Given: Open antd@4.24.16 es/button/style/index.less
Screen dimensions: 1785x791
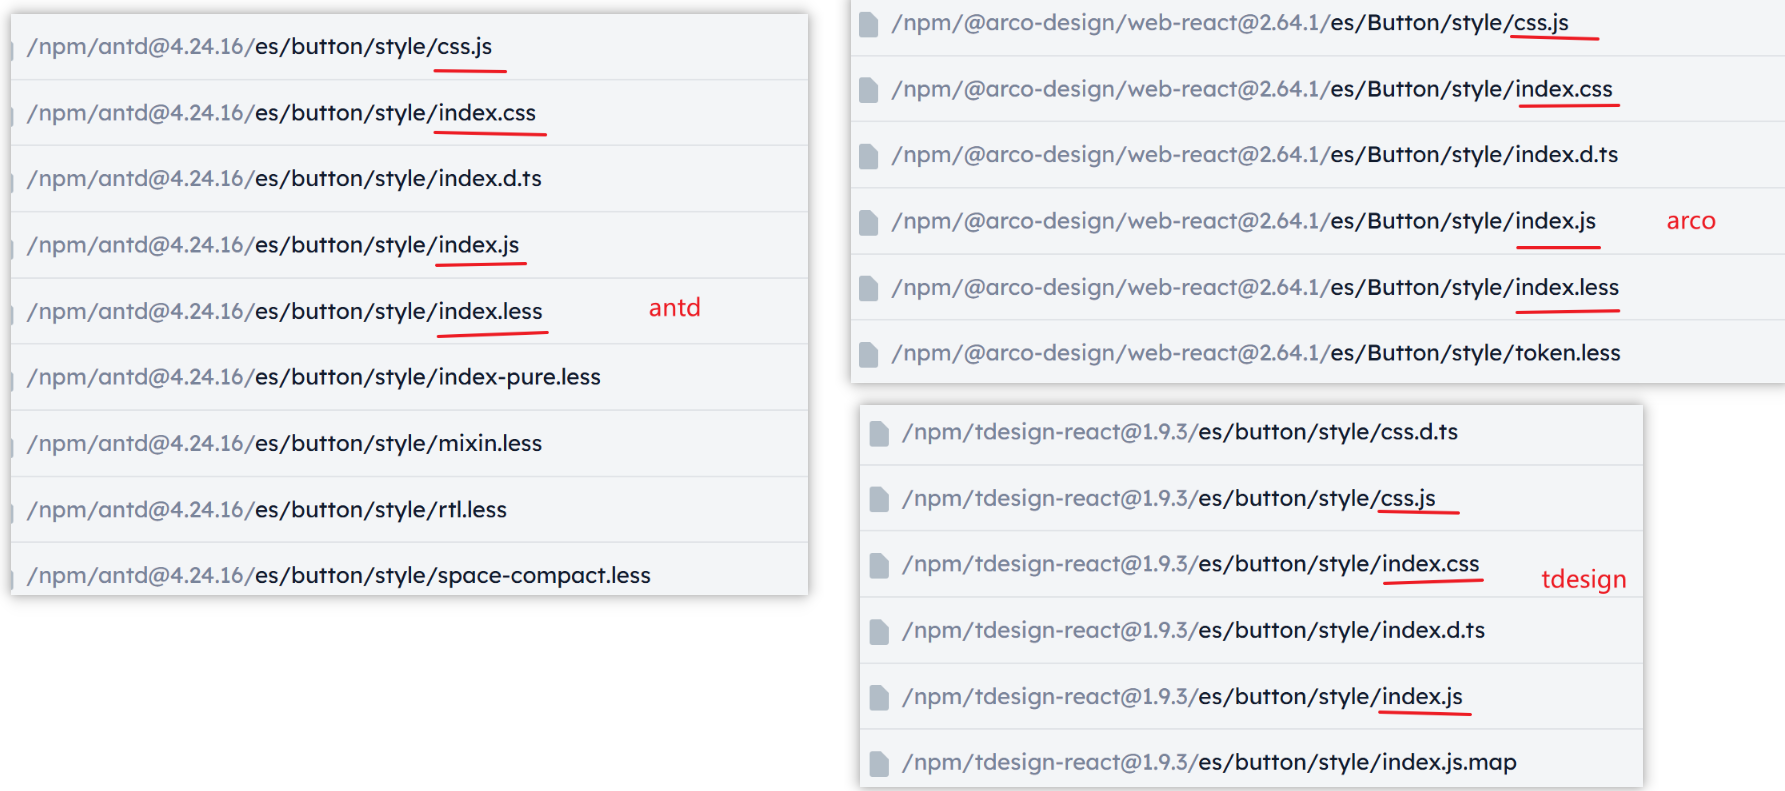Looking at the screenshot, I should (x=285, y=312).
